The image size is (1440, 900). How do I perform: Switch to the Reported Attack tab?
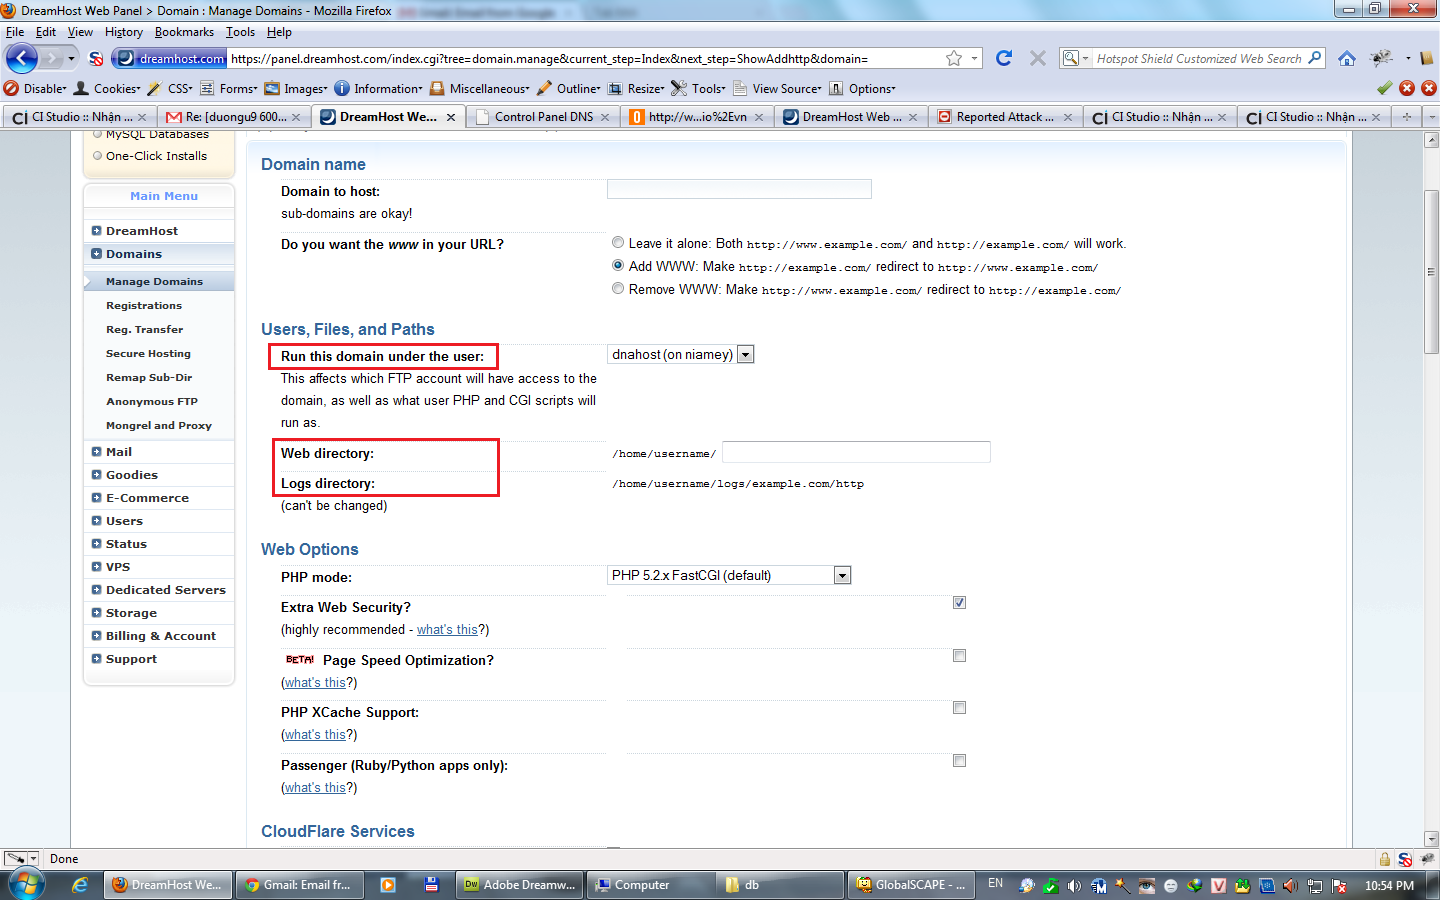click(x=1004, y=117)
